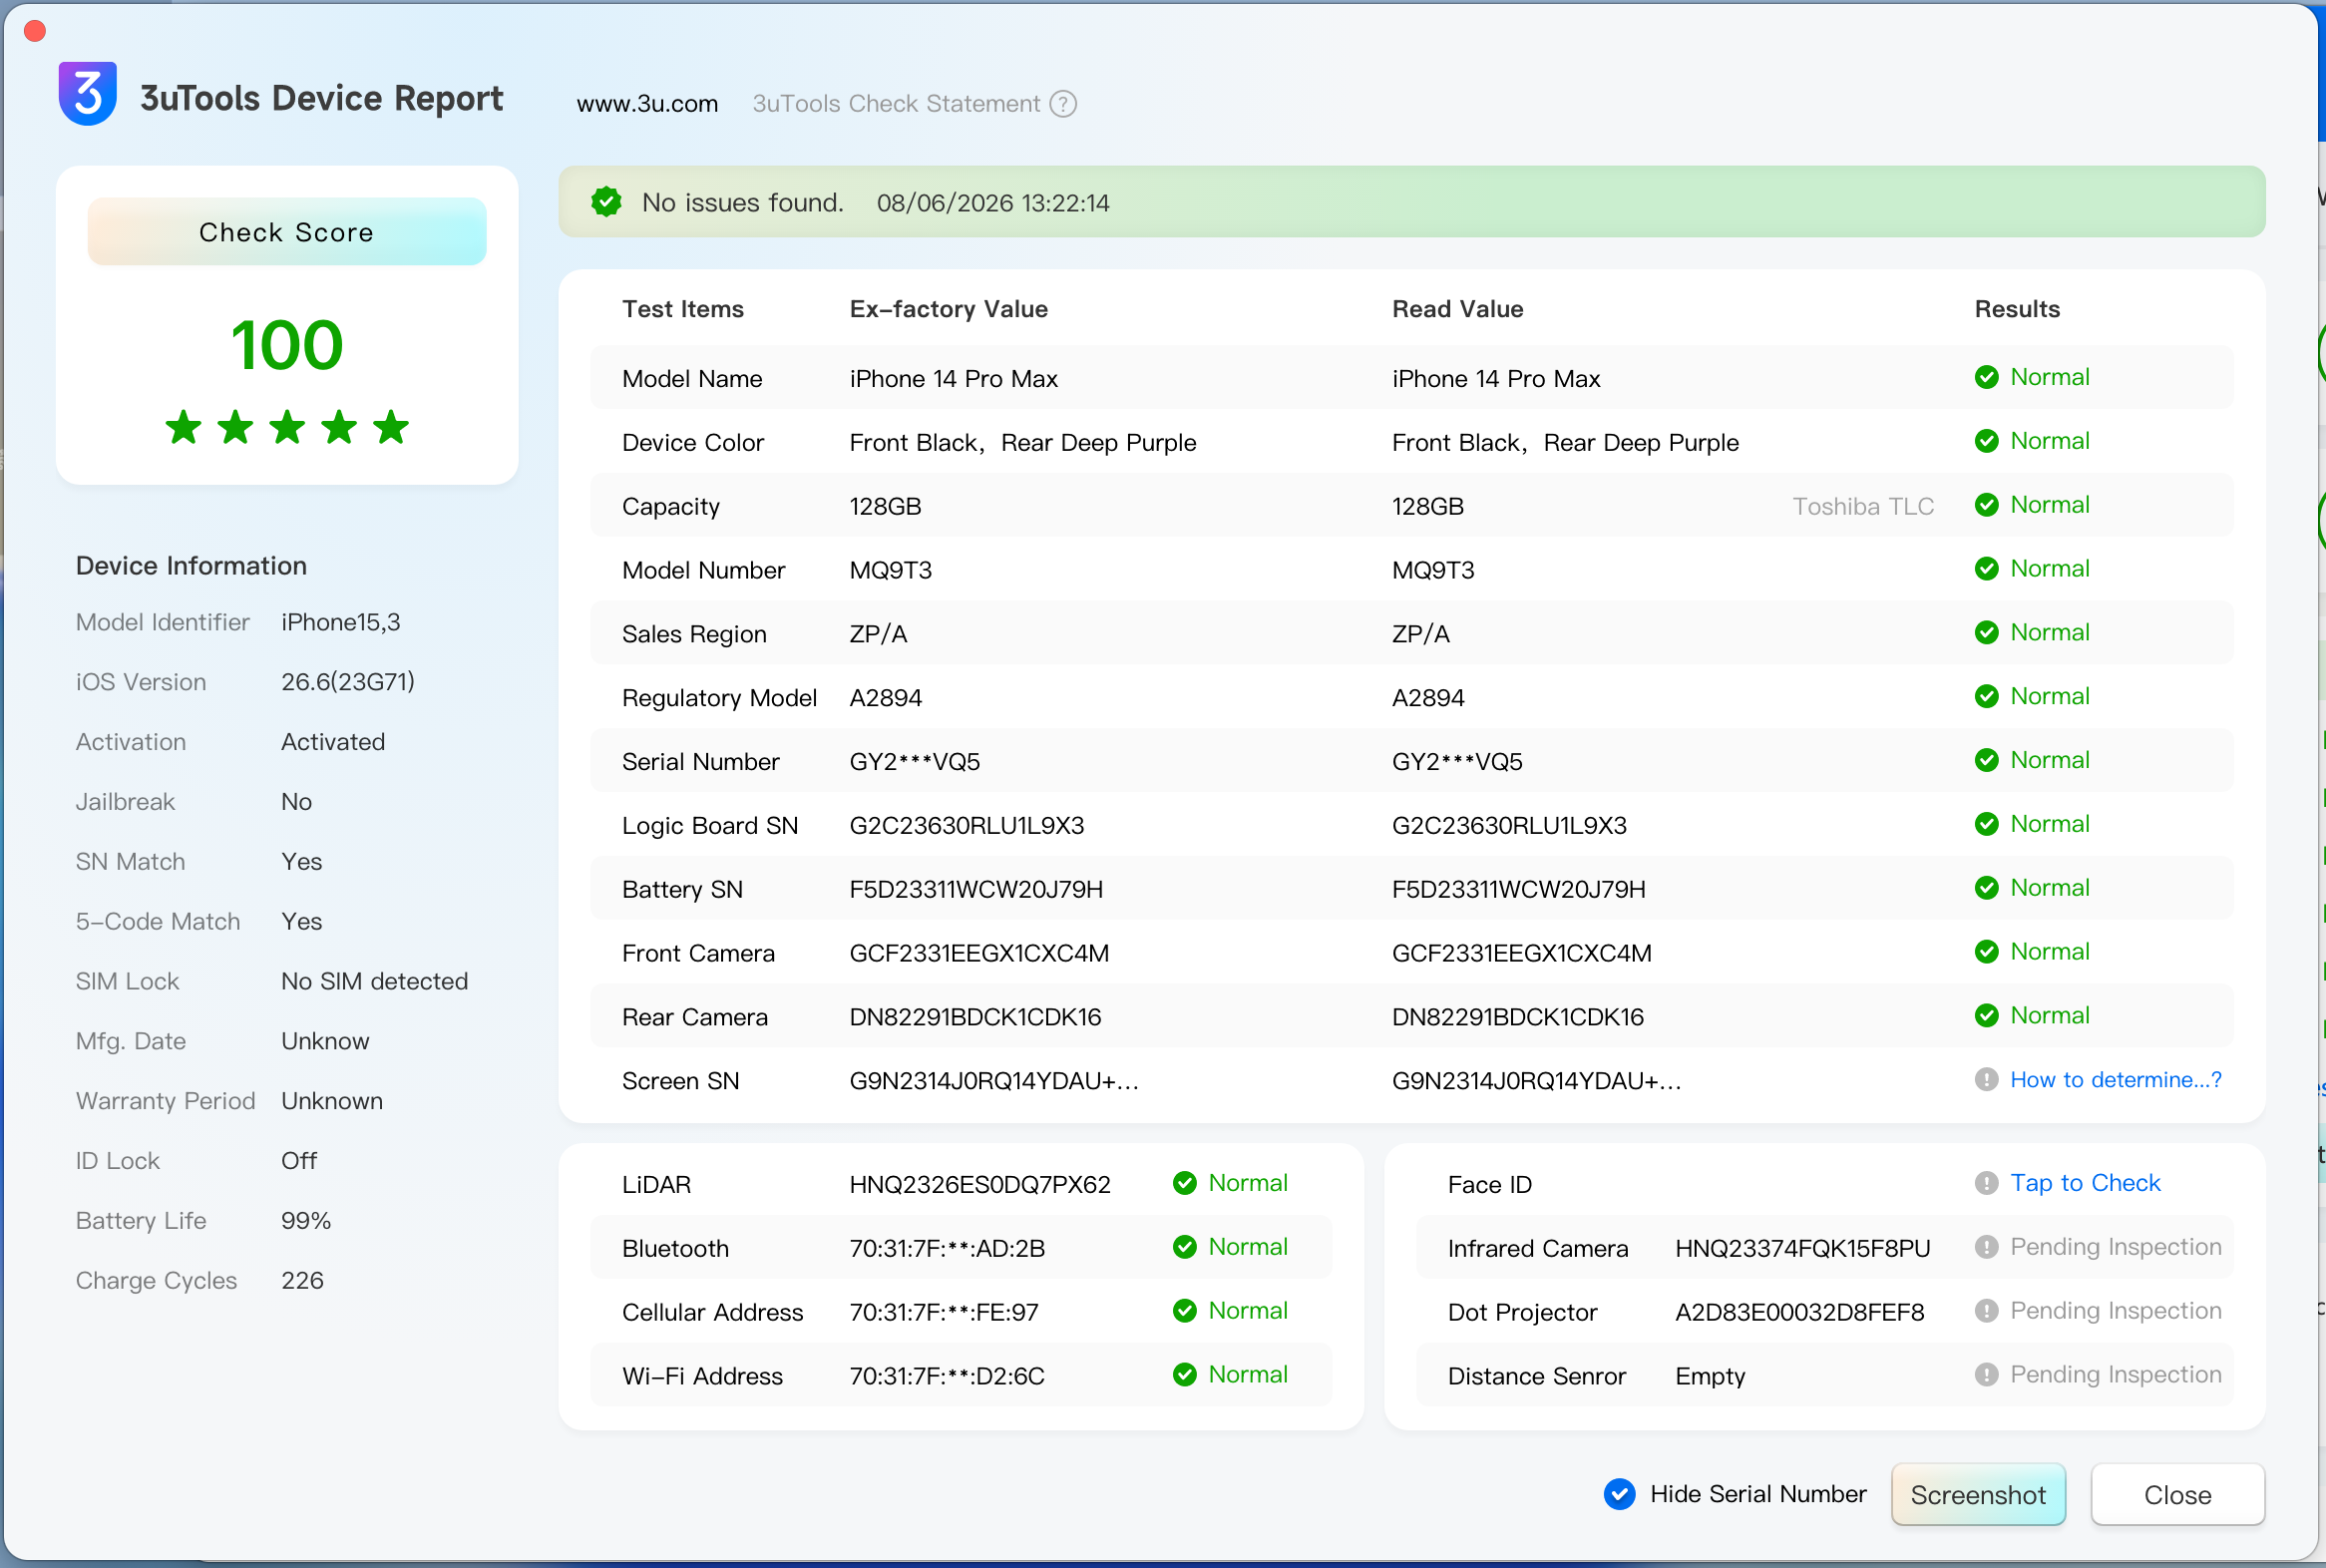Click the 08/06/2026 13:22:14 timestamp
The width and height of the screenshot is (2326, 1568).
click(x=993, y=203)
